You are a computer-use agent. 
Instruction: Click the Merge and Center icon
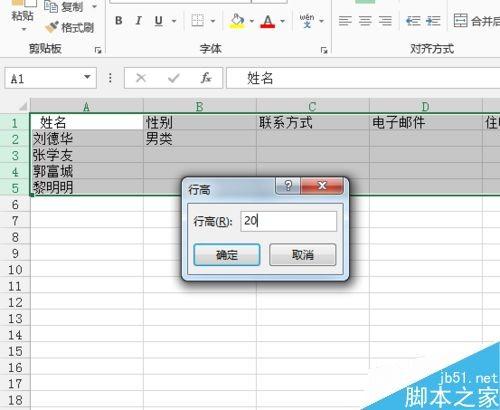click(460, 20)
